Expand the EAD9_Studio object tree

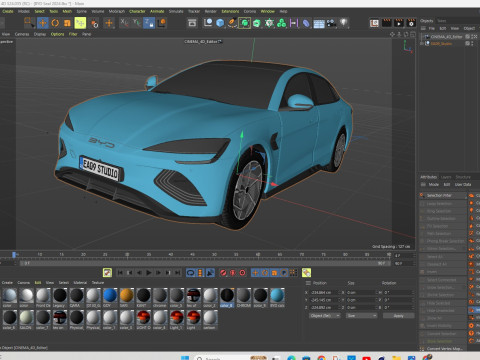[422, 43]
